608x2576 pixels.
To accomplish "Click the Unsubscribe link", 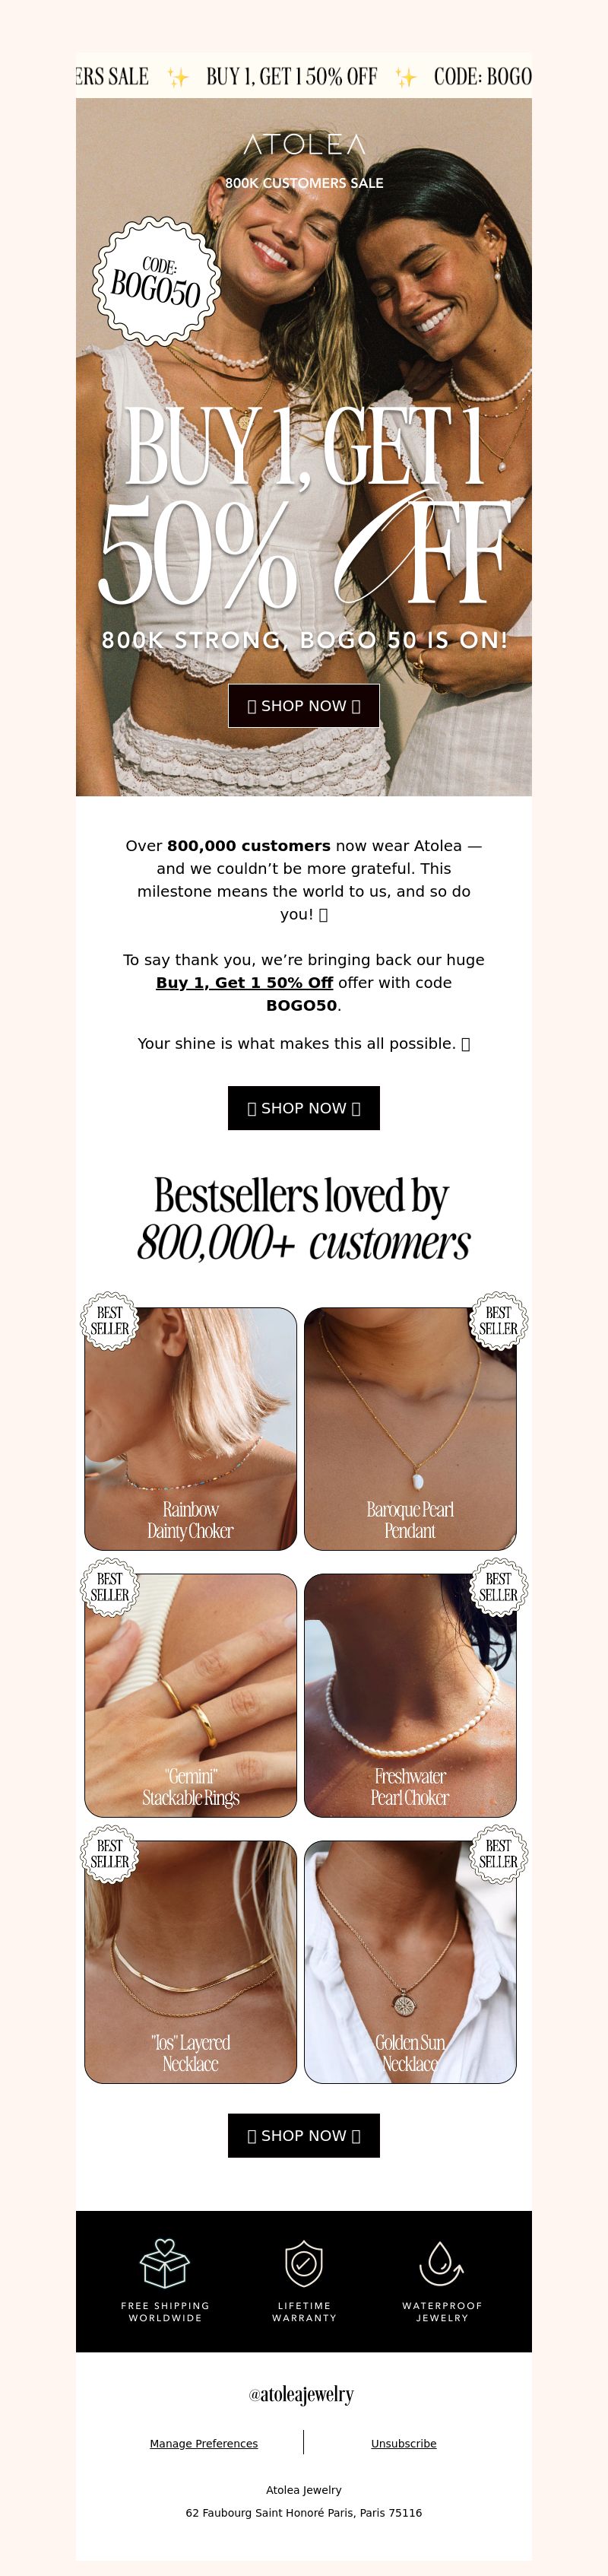I will 404,2443.
